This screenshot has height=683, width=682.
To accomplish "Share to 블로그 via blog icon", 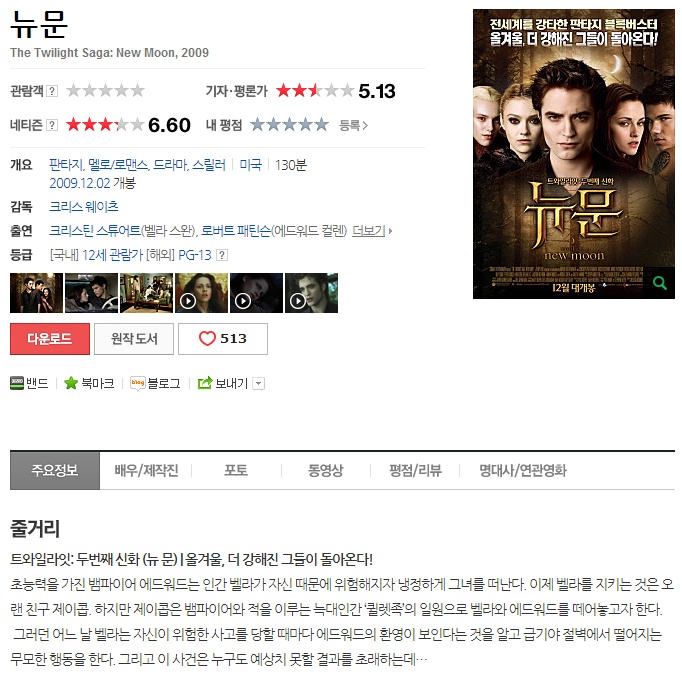I will point(138,383).
